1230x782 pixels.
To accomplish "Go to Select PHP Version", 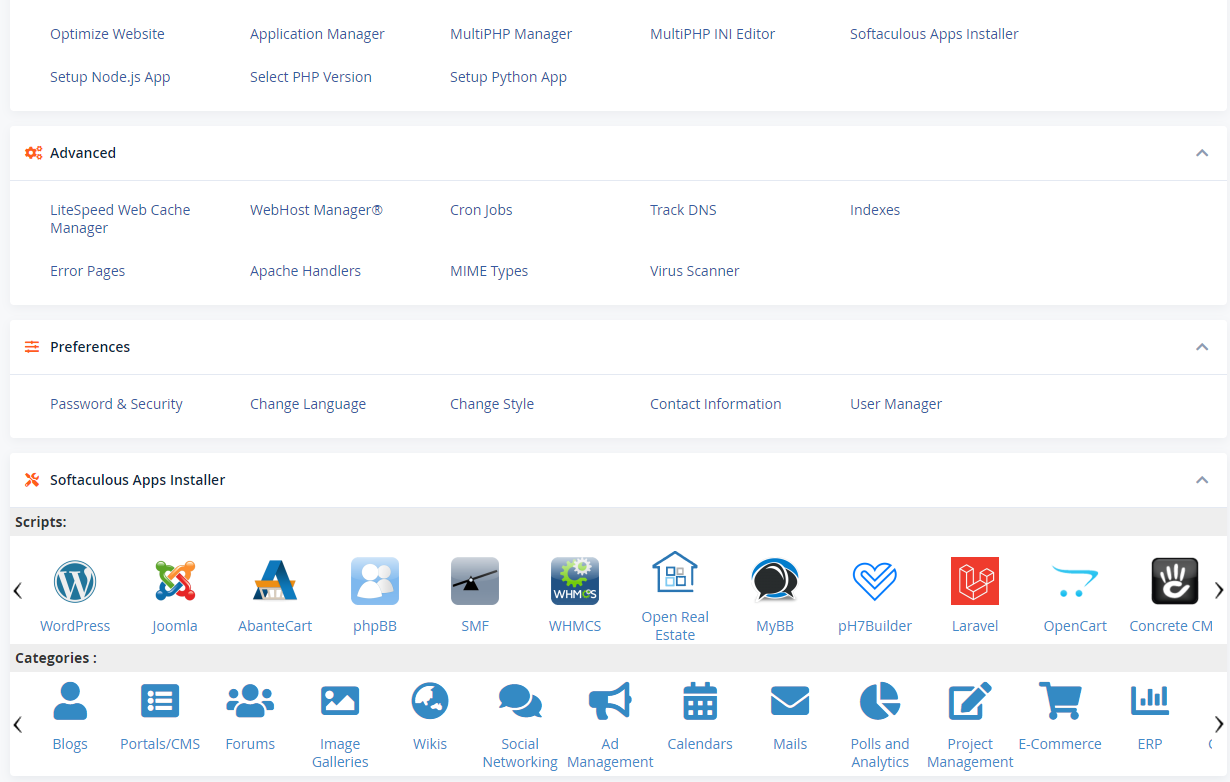I will click(311, 77).
